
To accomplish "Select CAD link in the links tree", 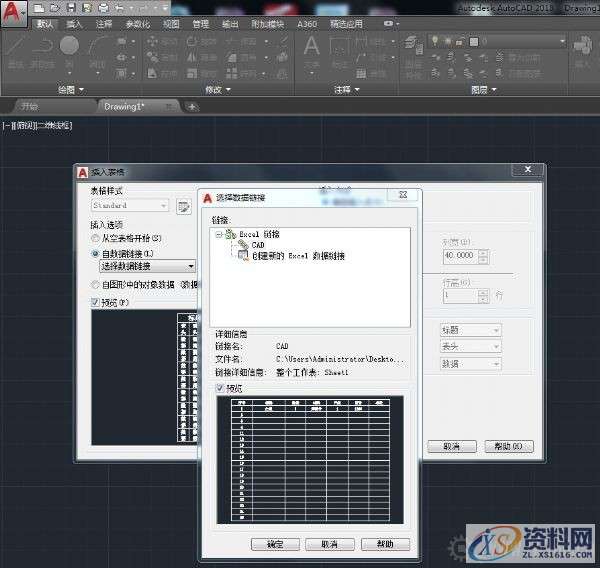I will click(x=258, y=245).
